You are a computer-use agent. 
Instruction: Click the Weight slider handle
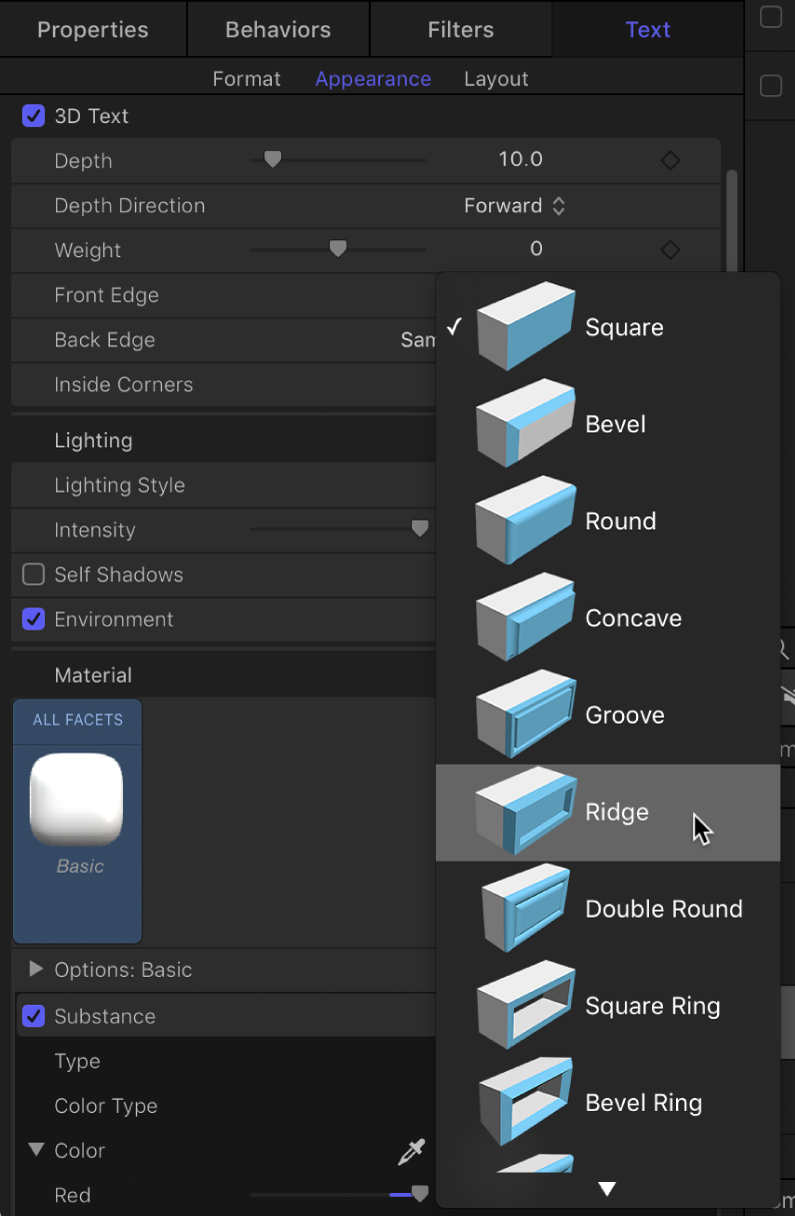click(x=338, y=249)
